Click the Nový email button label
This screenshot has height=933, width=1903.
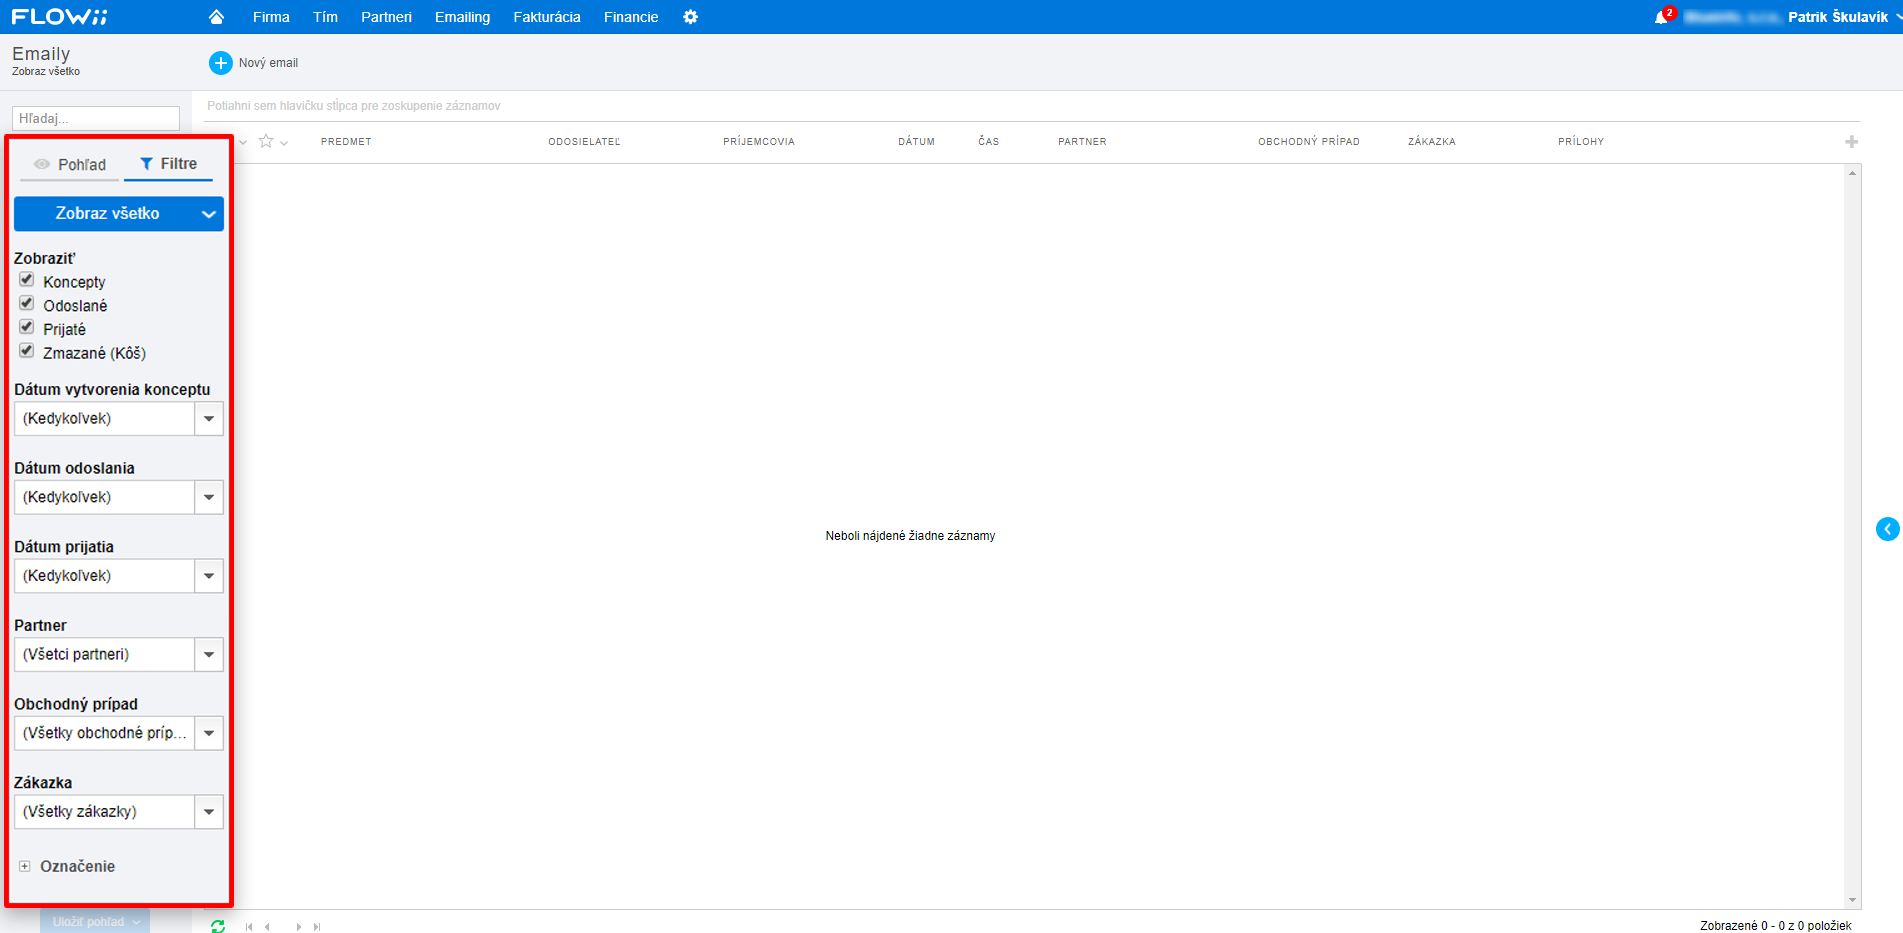point(268,63)
